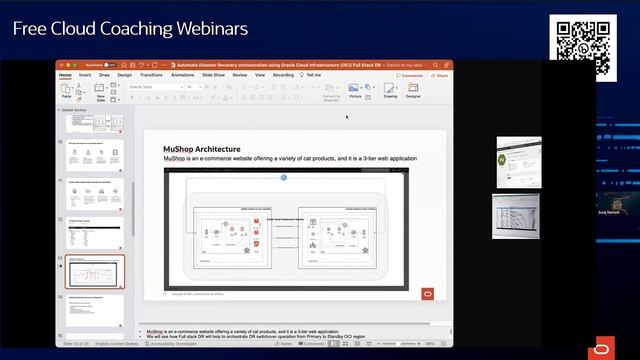Click the Save icon in title bar
640x360 pixels.
pyautogui.click(x=133, y=65)
